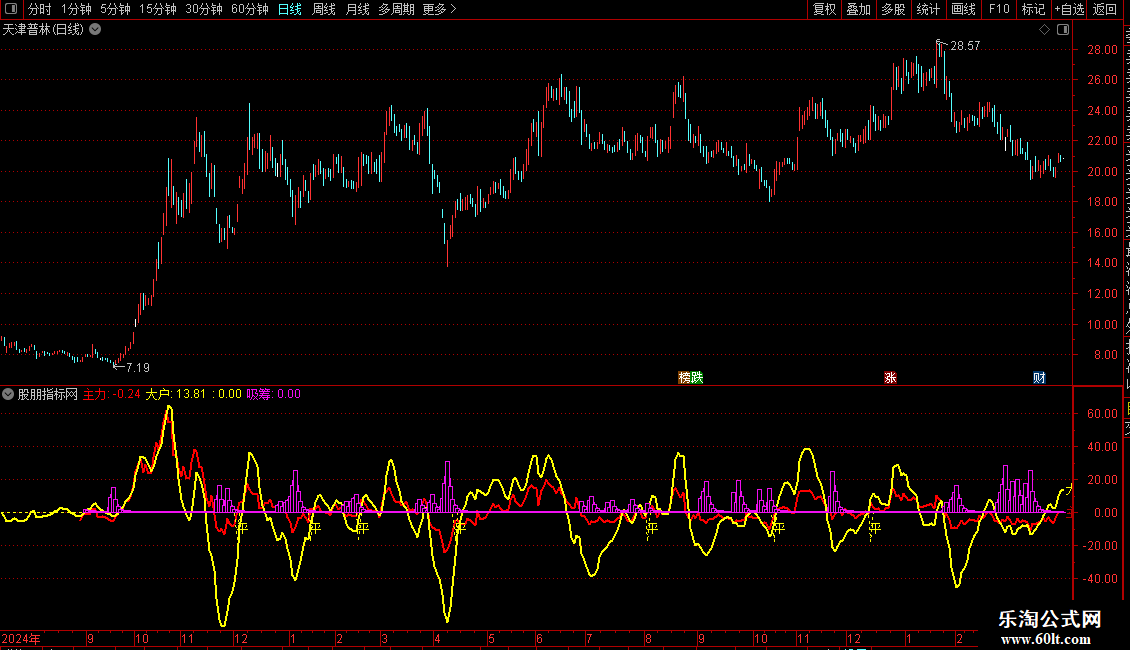Click the green 榜跌 event marker

[x=690, y=378]
